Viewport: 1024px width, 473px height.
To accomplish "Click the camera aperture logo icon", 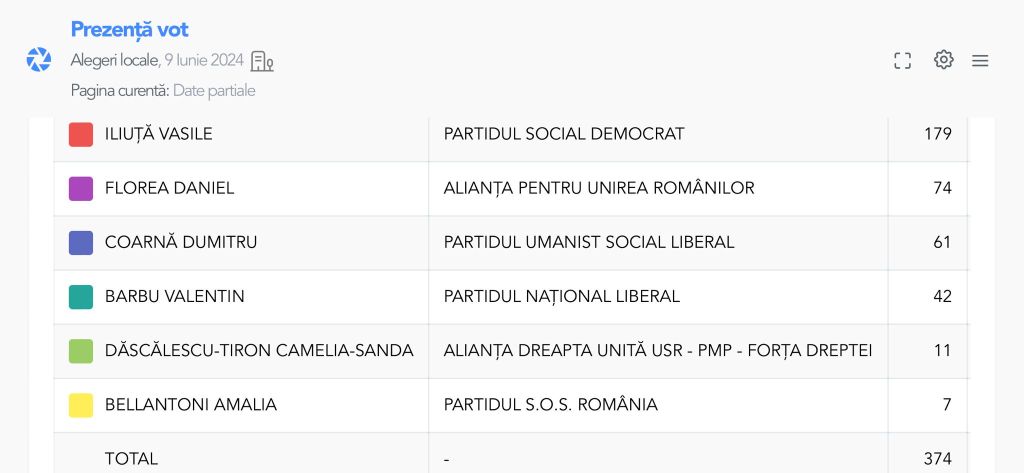I will [x=39, y=60].
